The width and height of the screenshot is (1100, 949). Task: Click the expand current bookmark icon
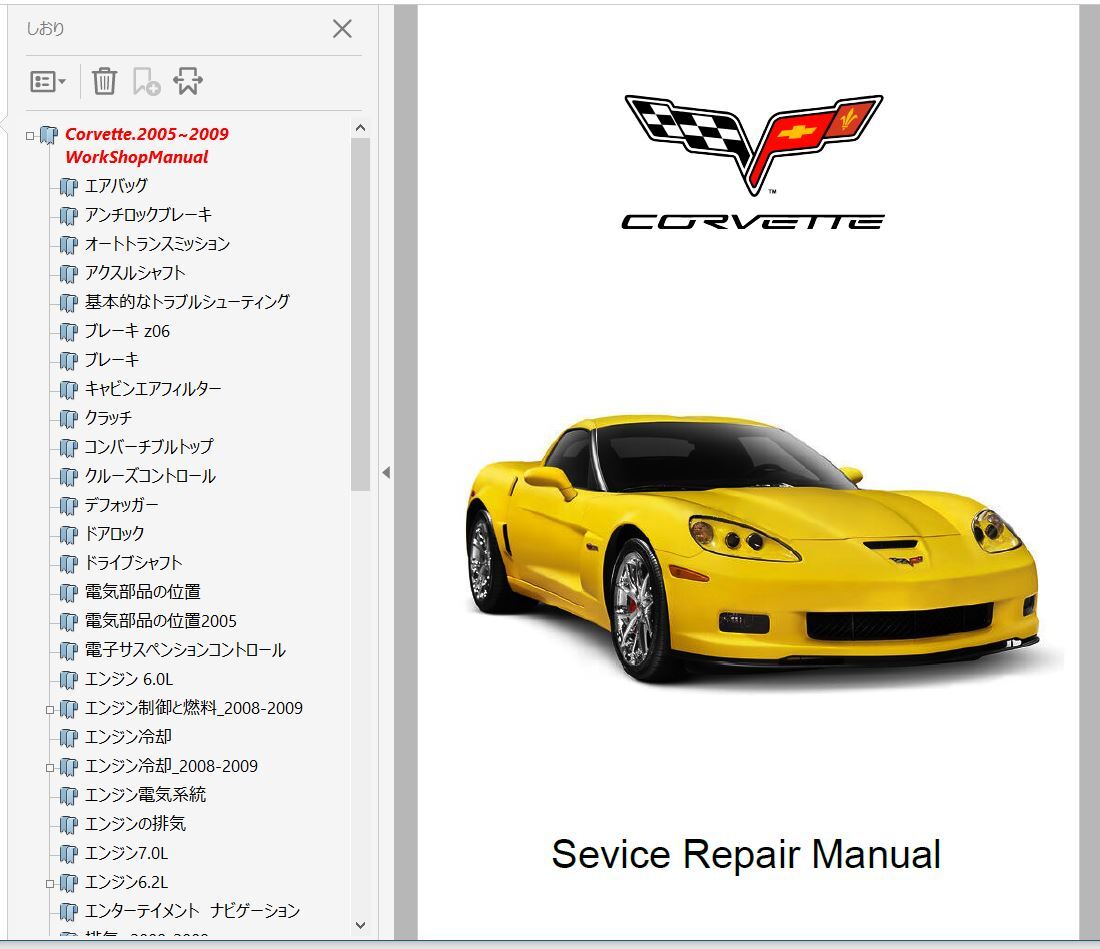point(188,80)
